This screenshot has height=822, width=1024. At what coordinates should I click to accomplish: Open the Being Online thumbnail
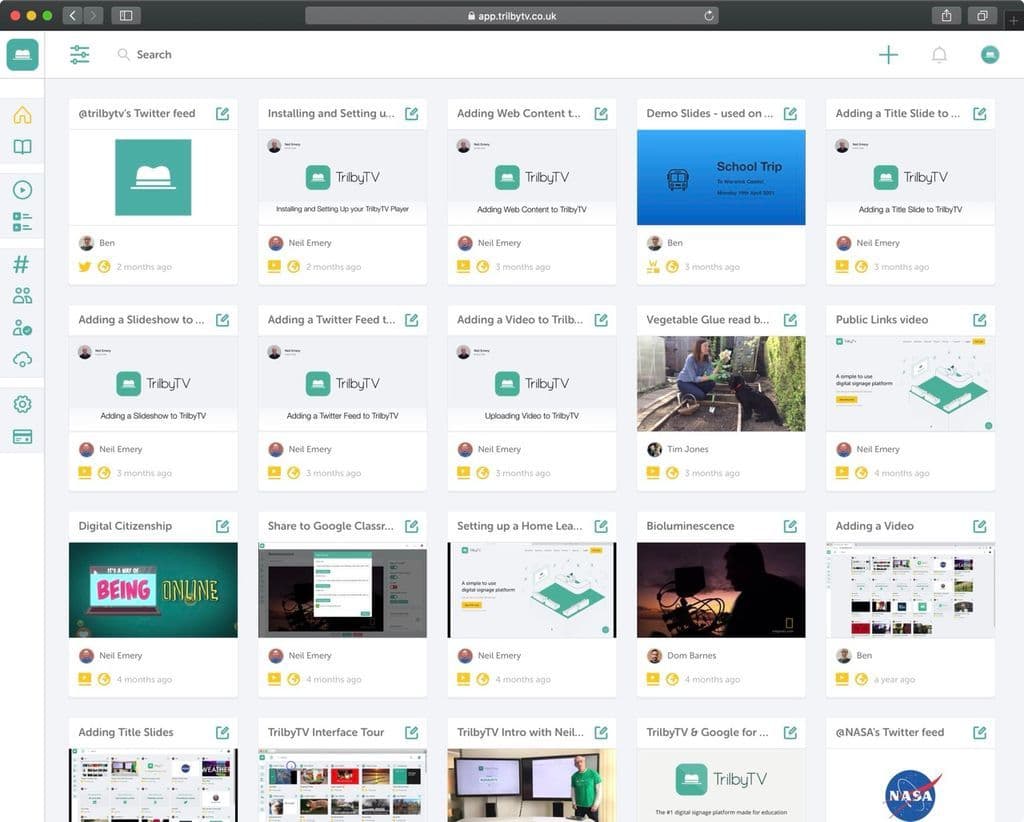[153, 590]
